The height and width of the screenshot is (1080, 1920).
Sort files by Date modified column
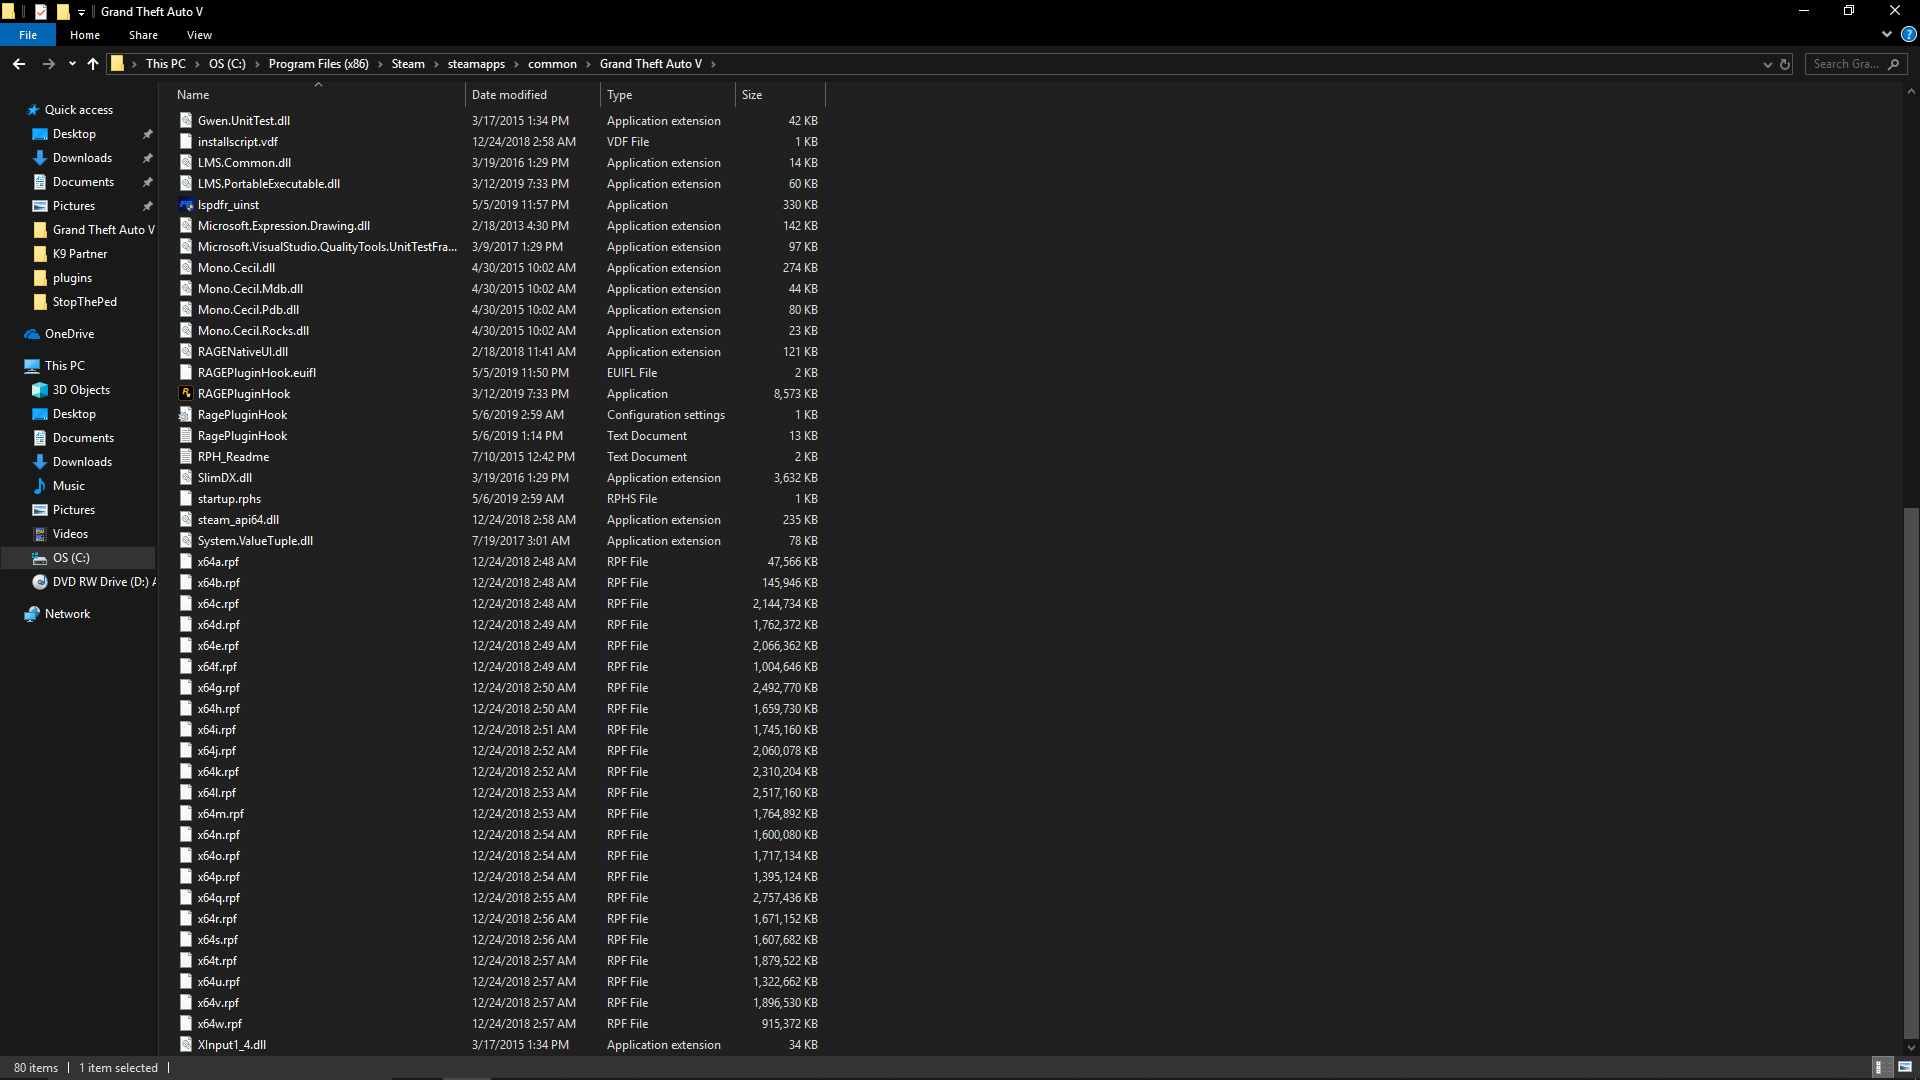coord(509,95)
